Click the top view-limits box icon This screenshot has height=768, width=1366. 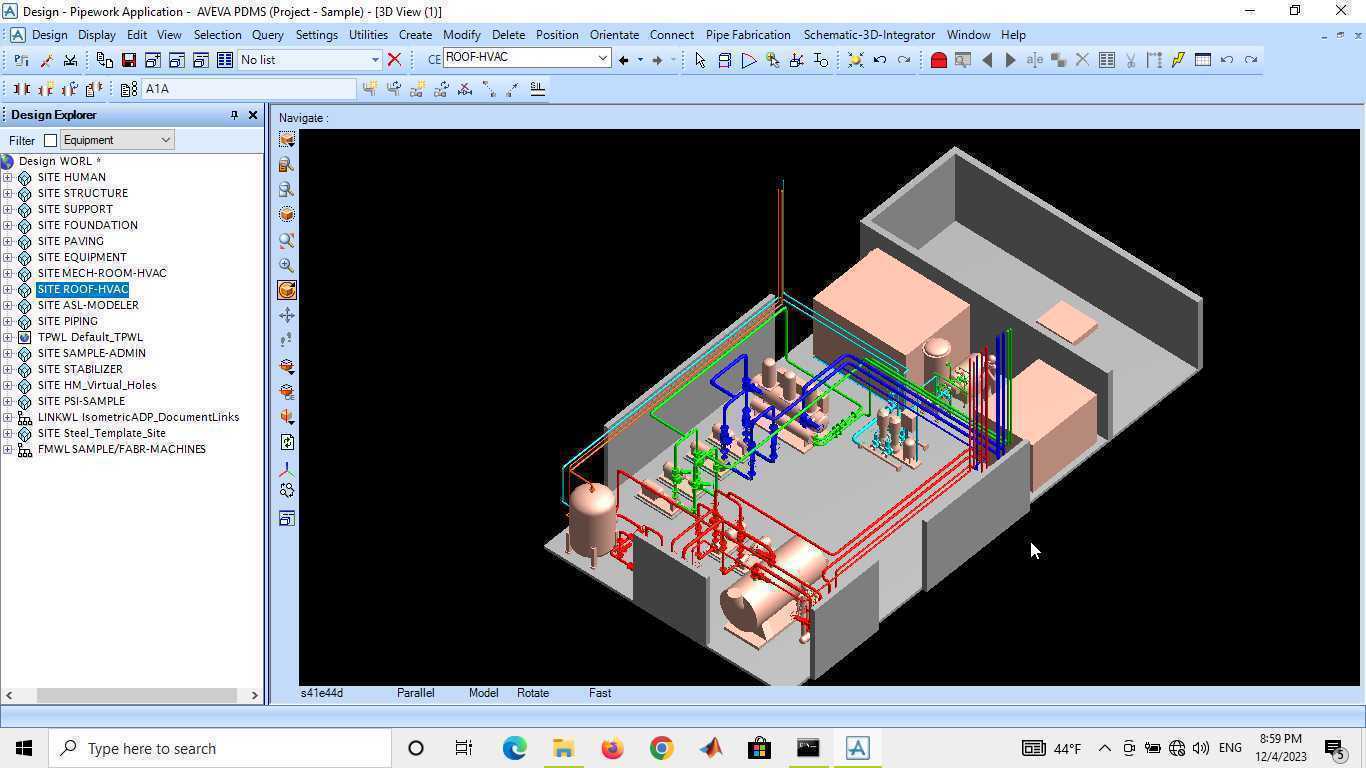tap(287, 139)
